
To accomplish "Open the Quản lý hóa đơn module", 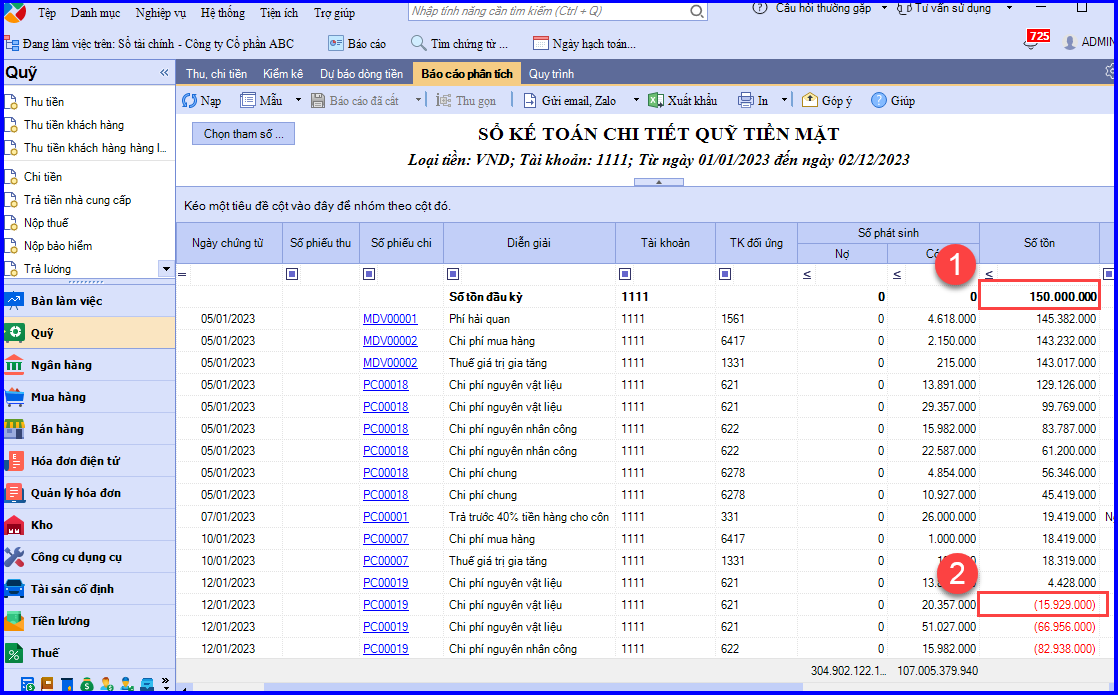I will 89,493.
